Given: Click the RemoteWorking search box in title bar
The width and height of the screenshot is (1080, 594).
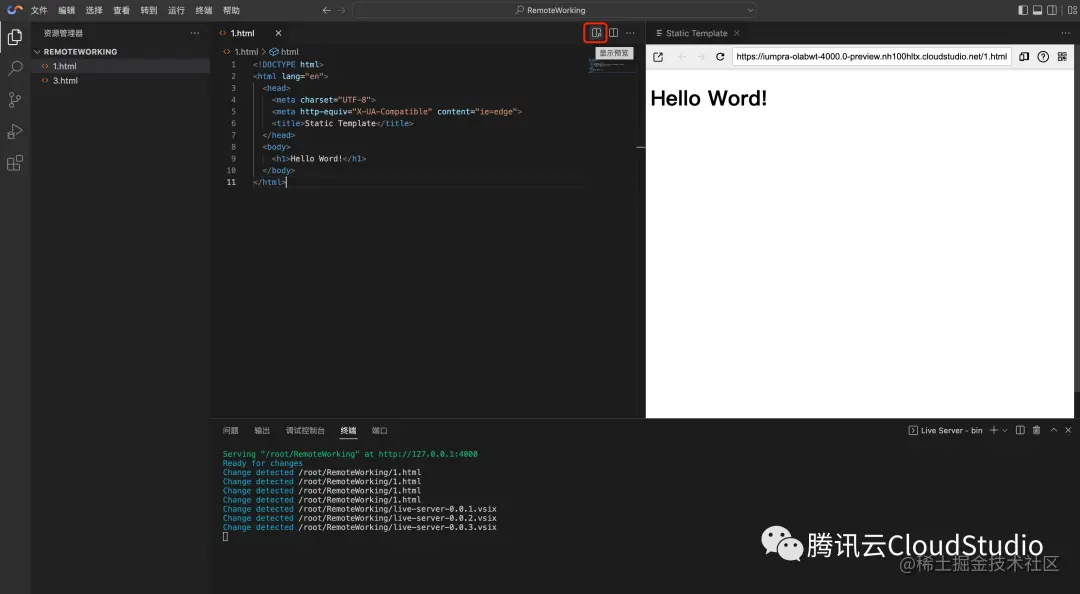Looking at the screenshot, I should point(554,10).
